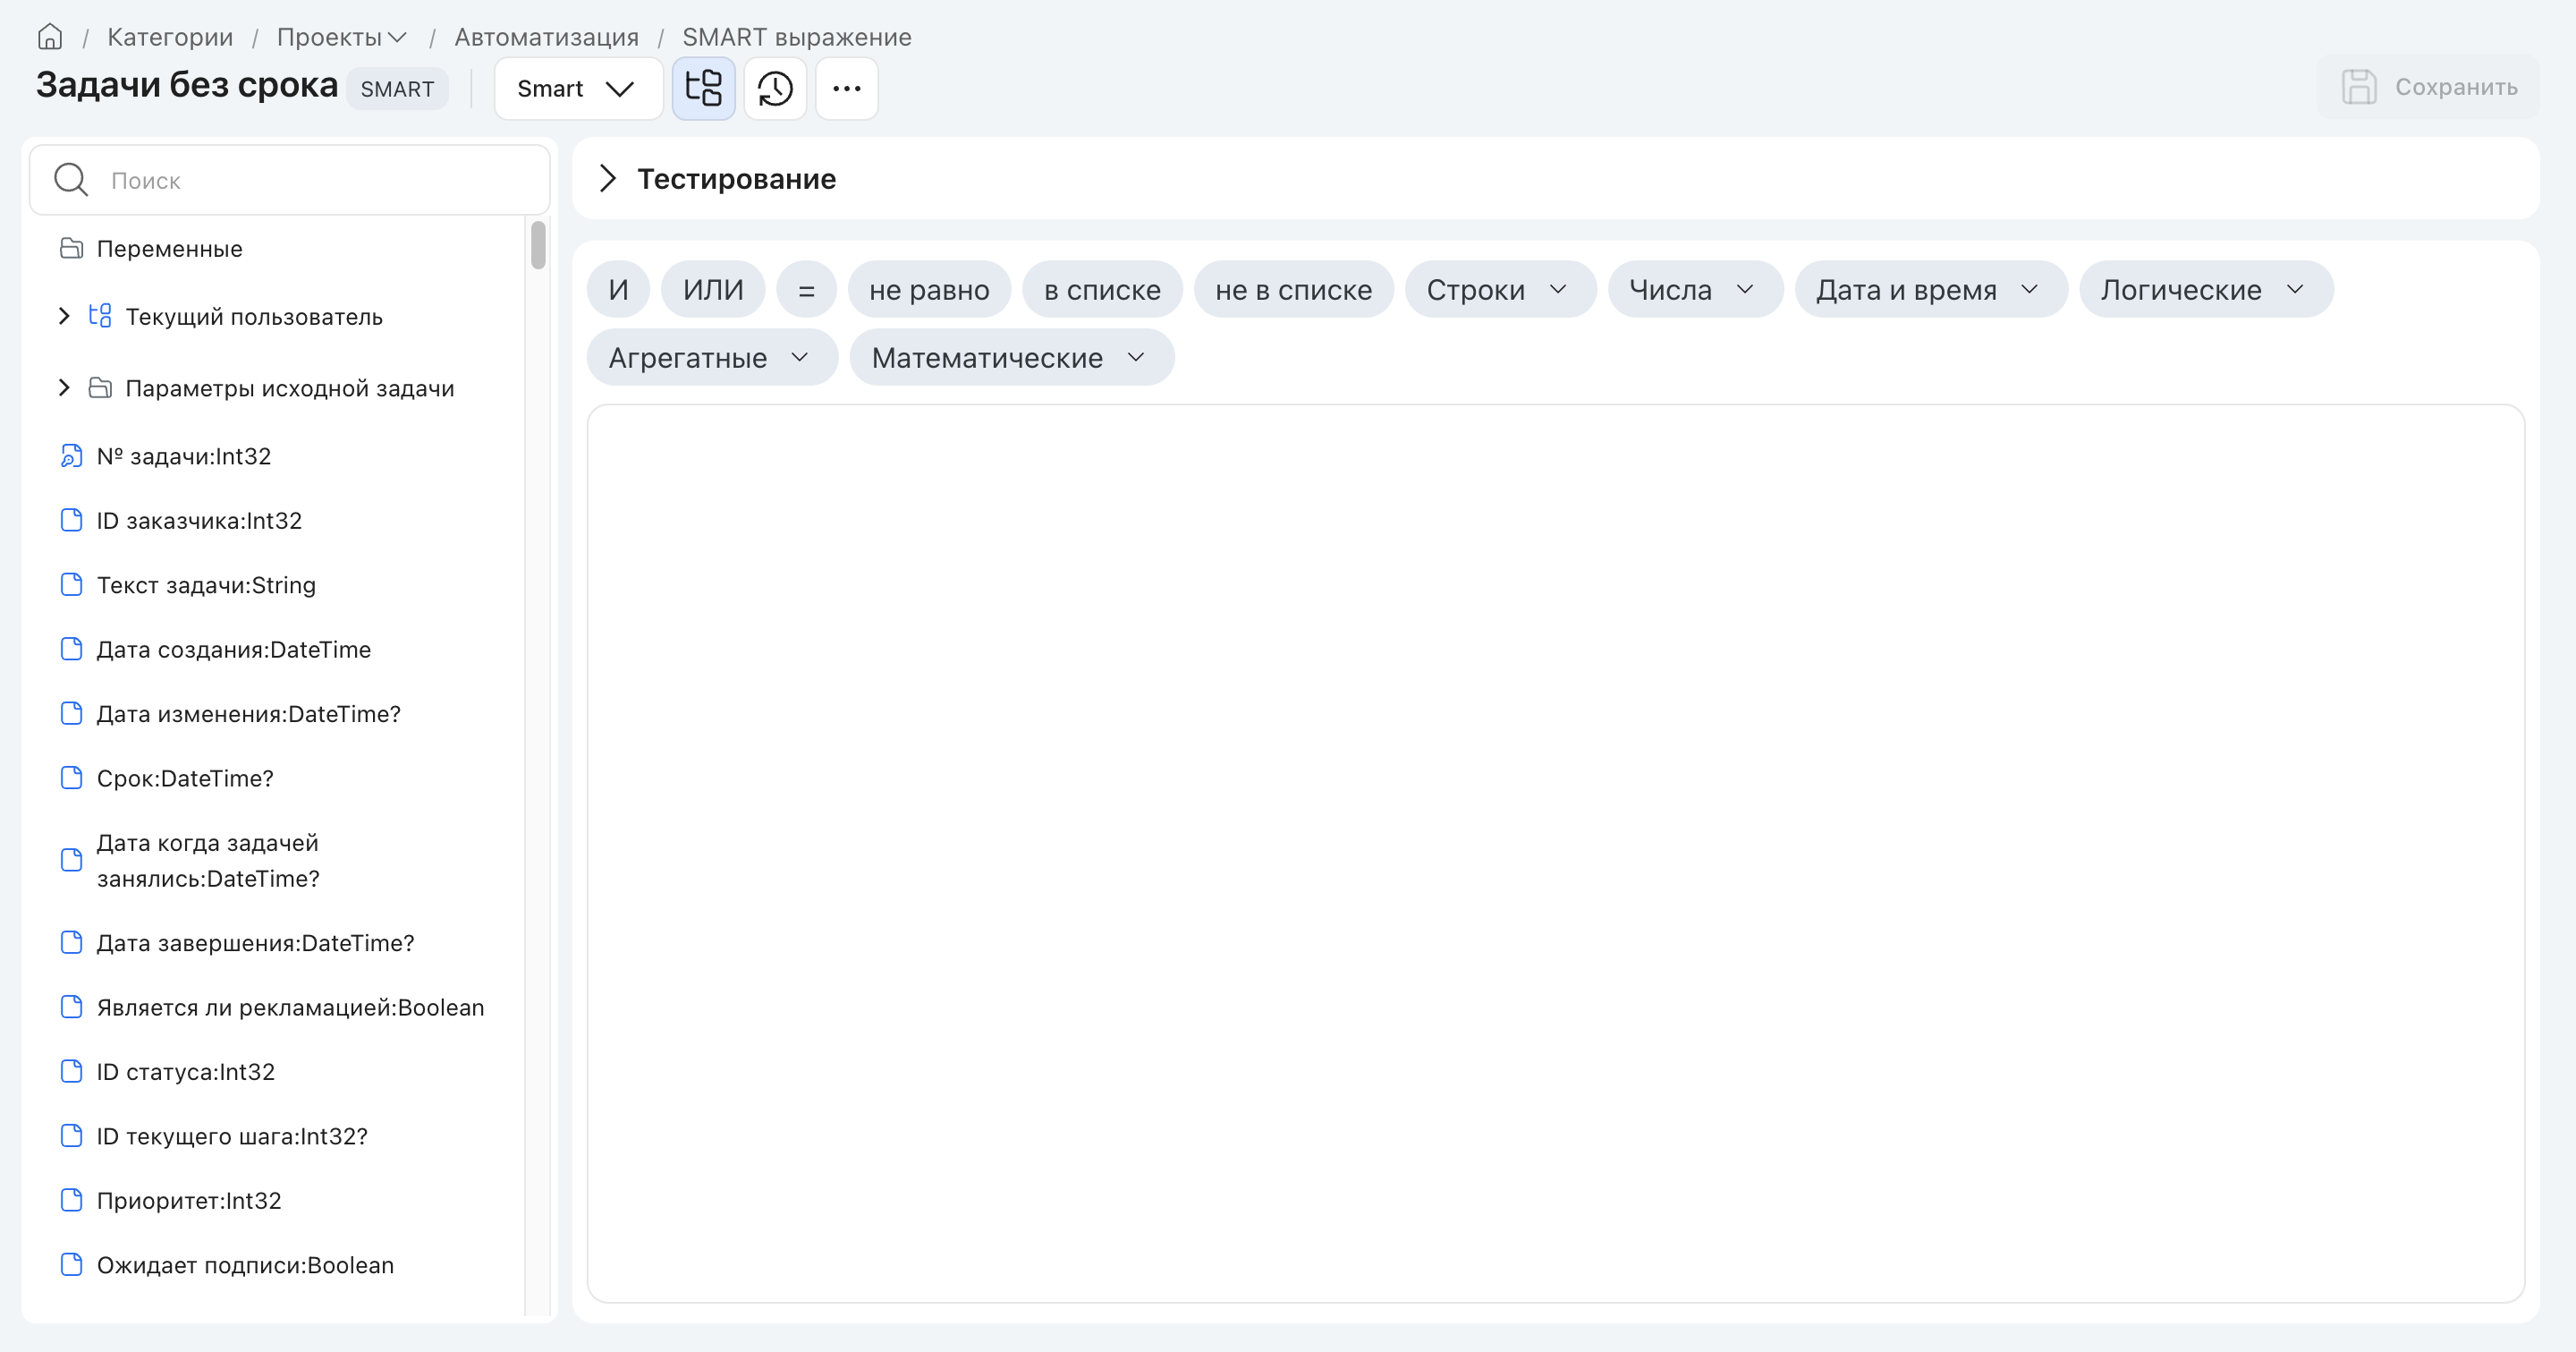The image size is (2576, 1352).
Task: Click inside the expression editor area
Action: click(x=1555, y=853)
